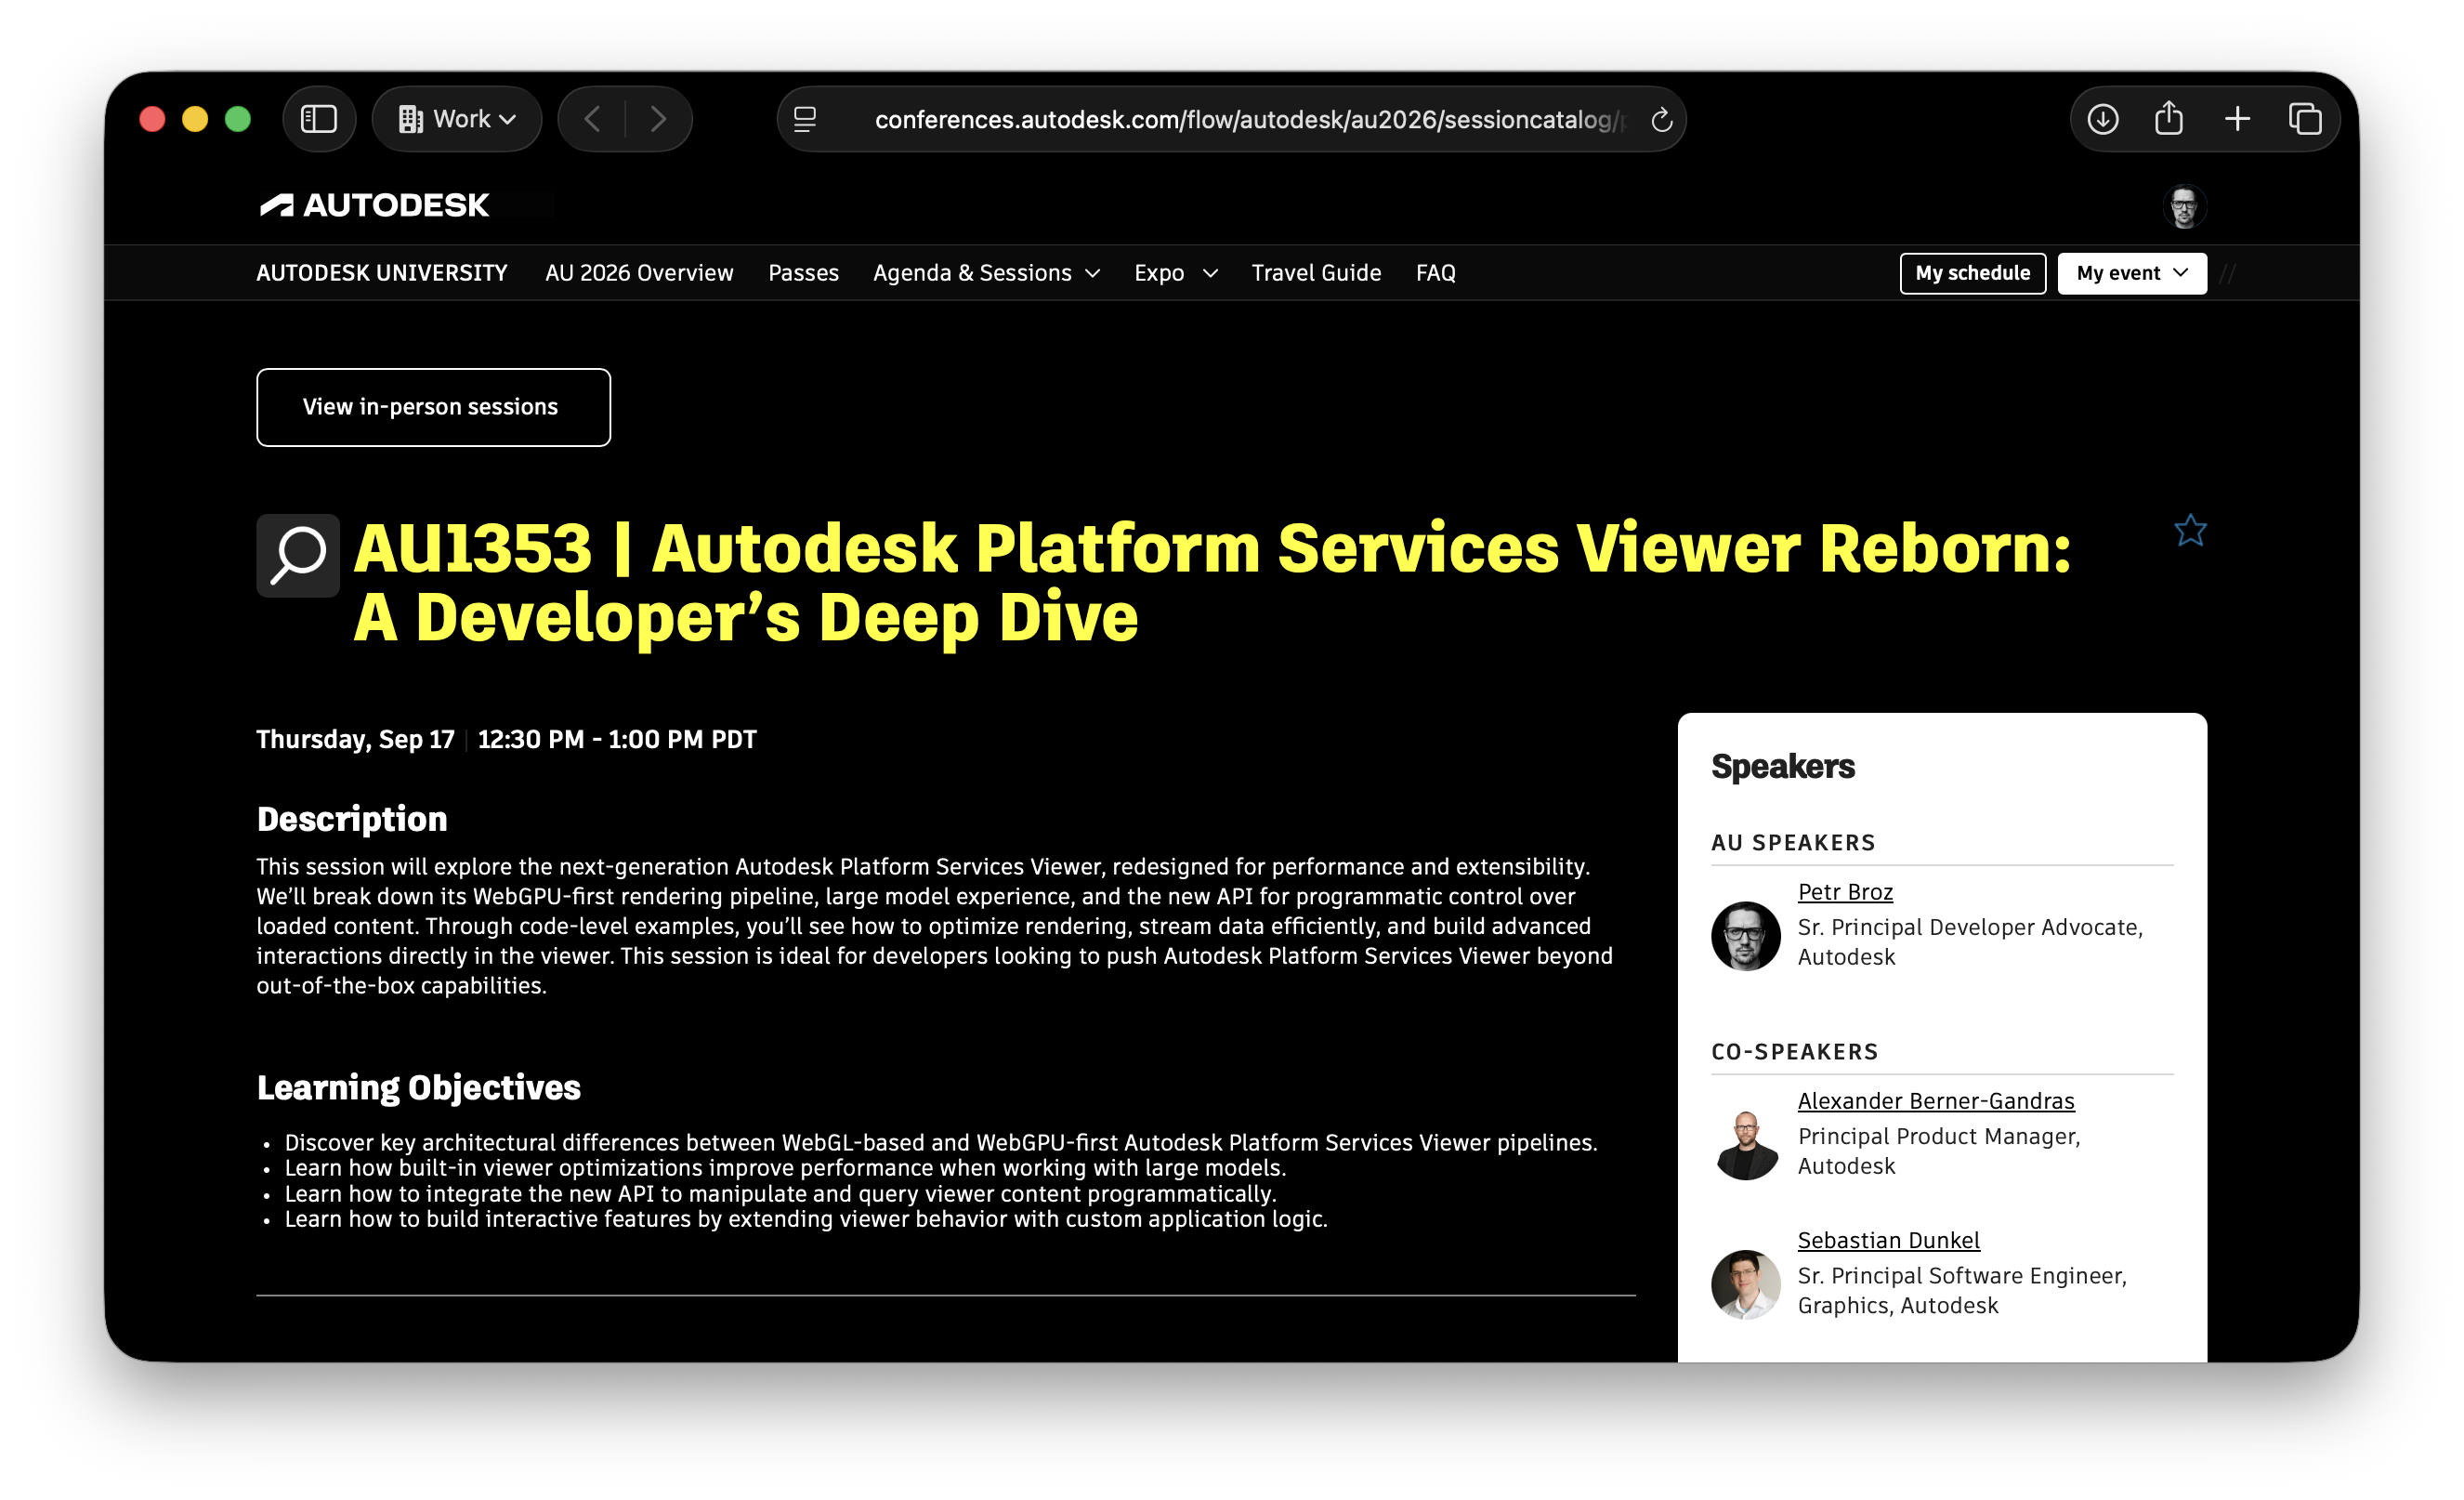Click the Description heading

[x=352, y=819]
